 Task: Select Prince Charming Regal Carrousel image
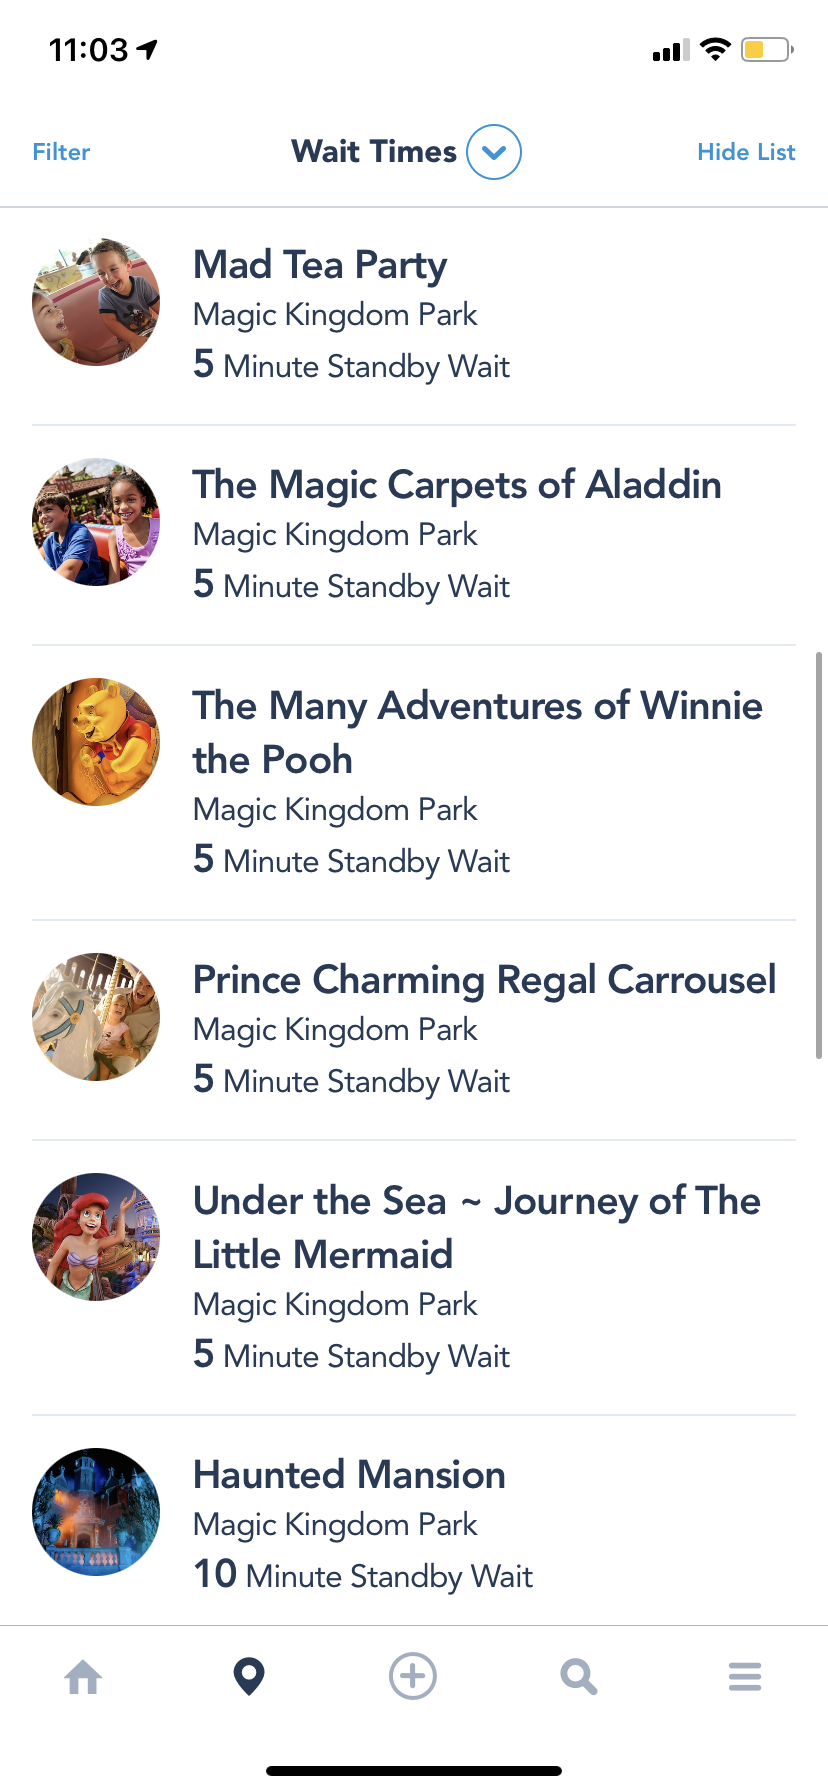96,1017
